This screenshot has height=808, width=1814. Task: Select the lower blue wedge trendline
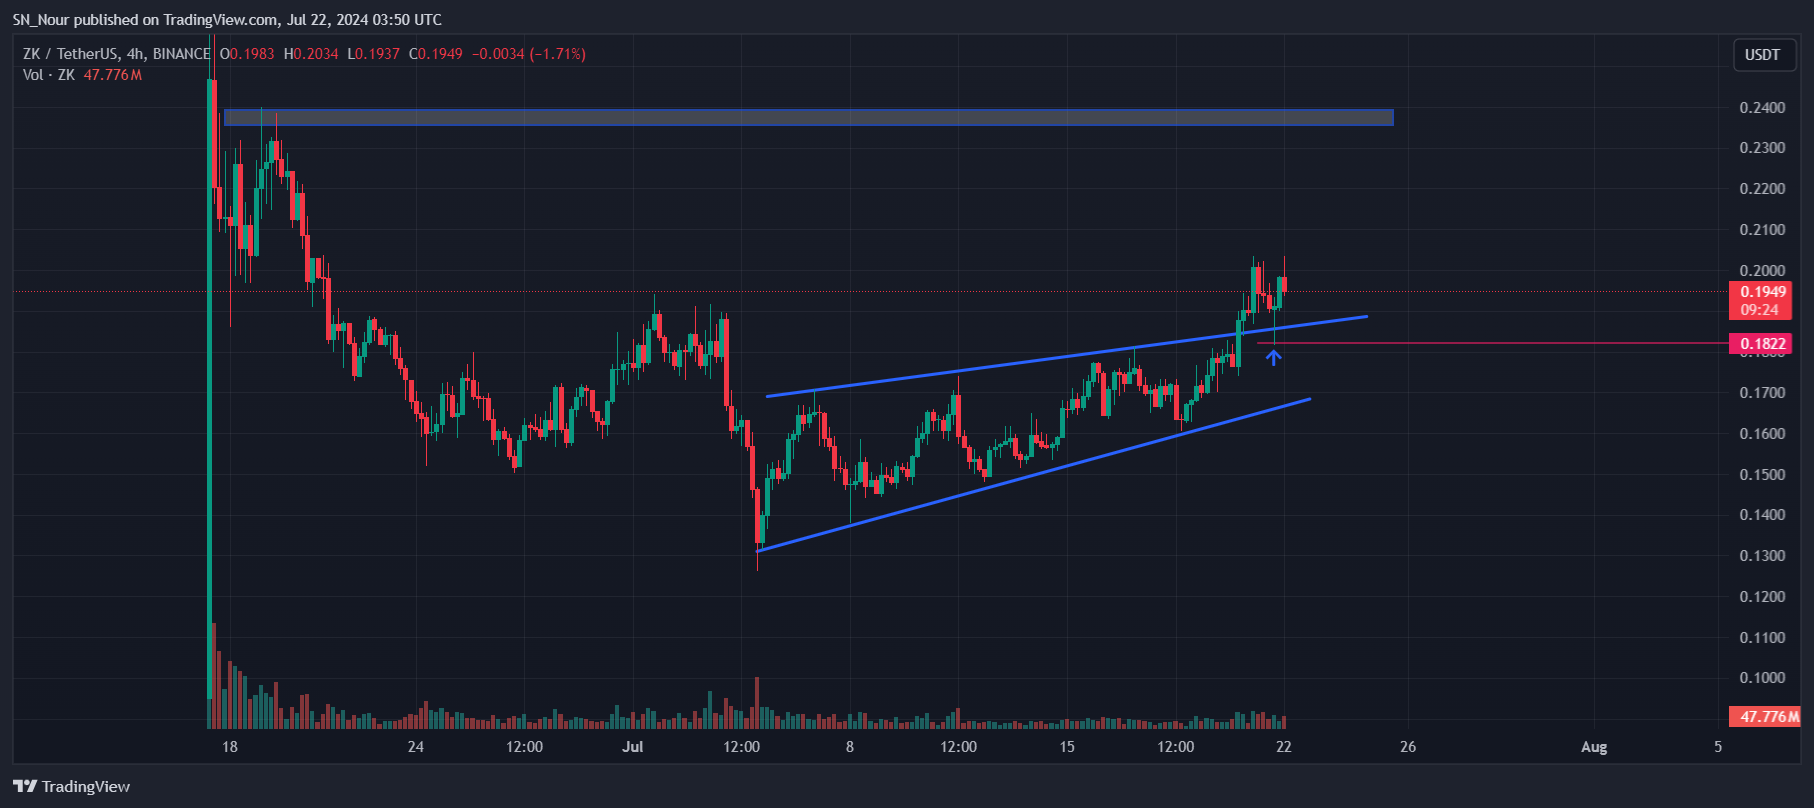[x=1033, y=475]
